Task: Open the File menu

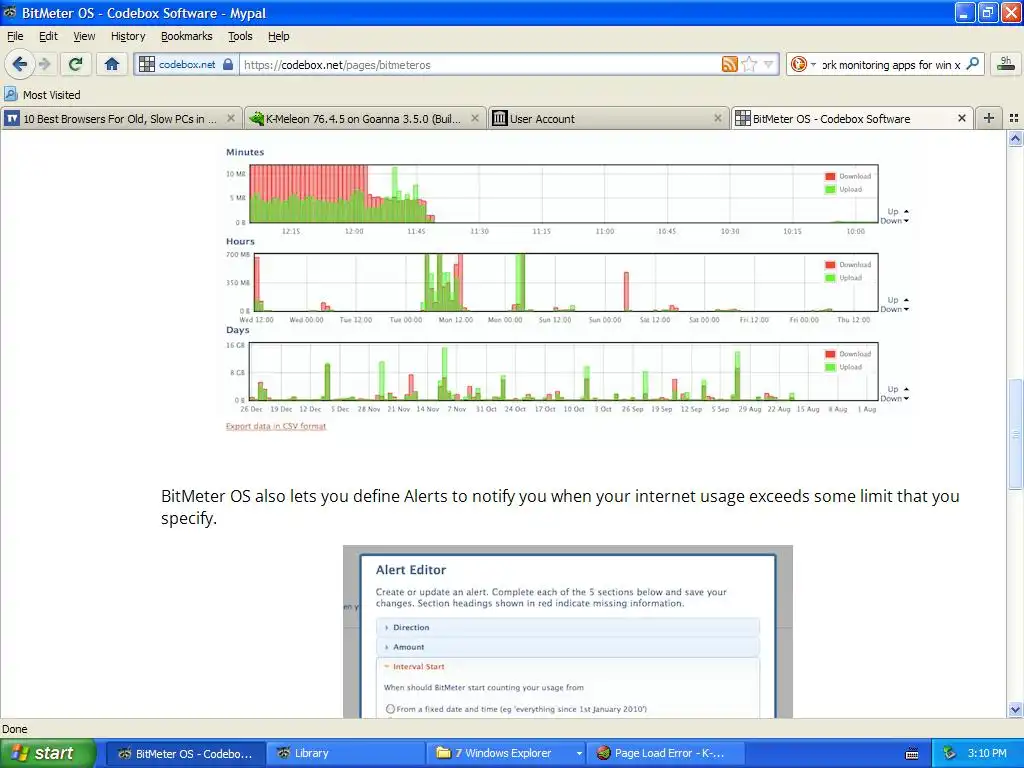Action: (x=15, y=36)
